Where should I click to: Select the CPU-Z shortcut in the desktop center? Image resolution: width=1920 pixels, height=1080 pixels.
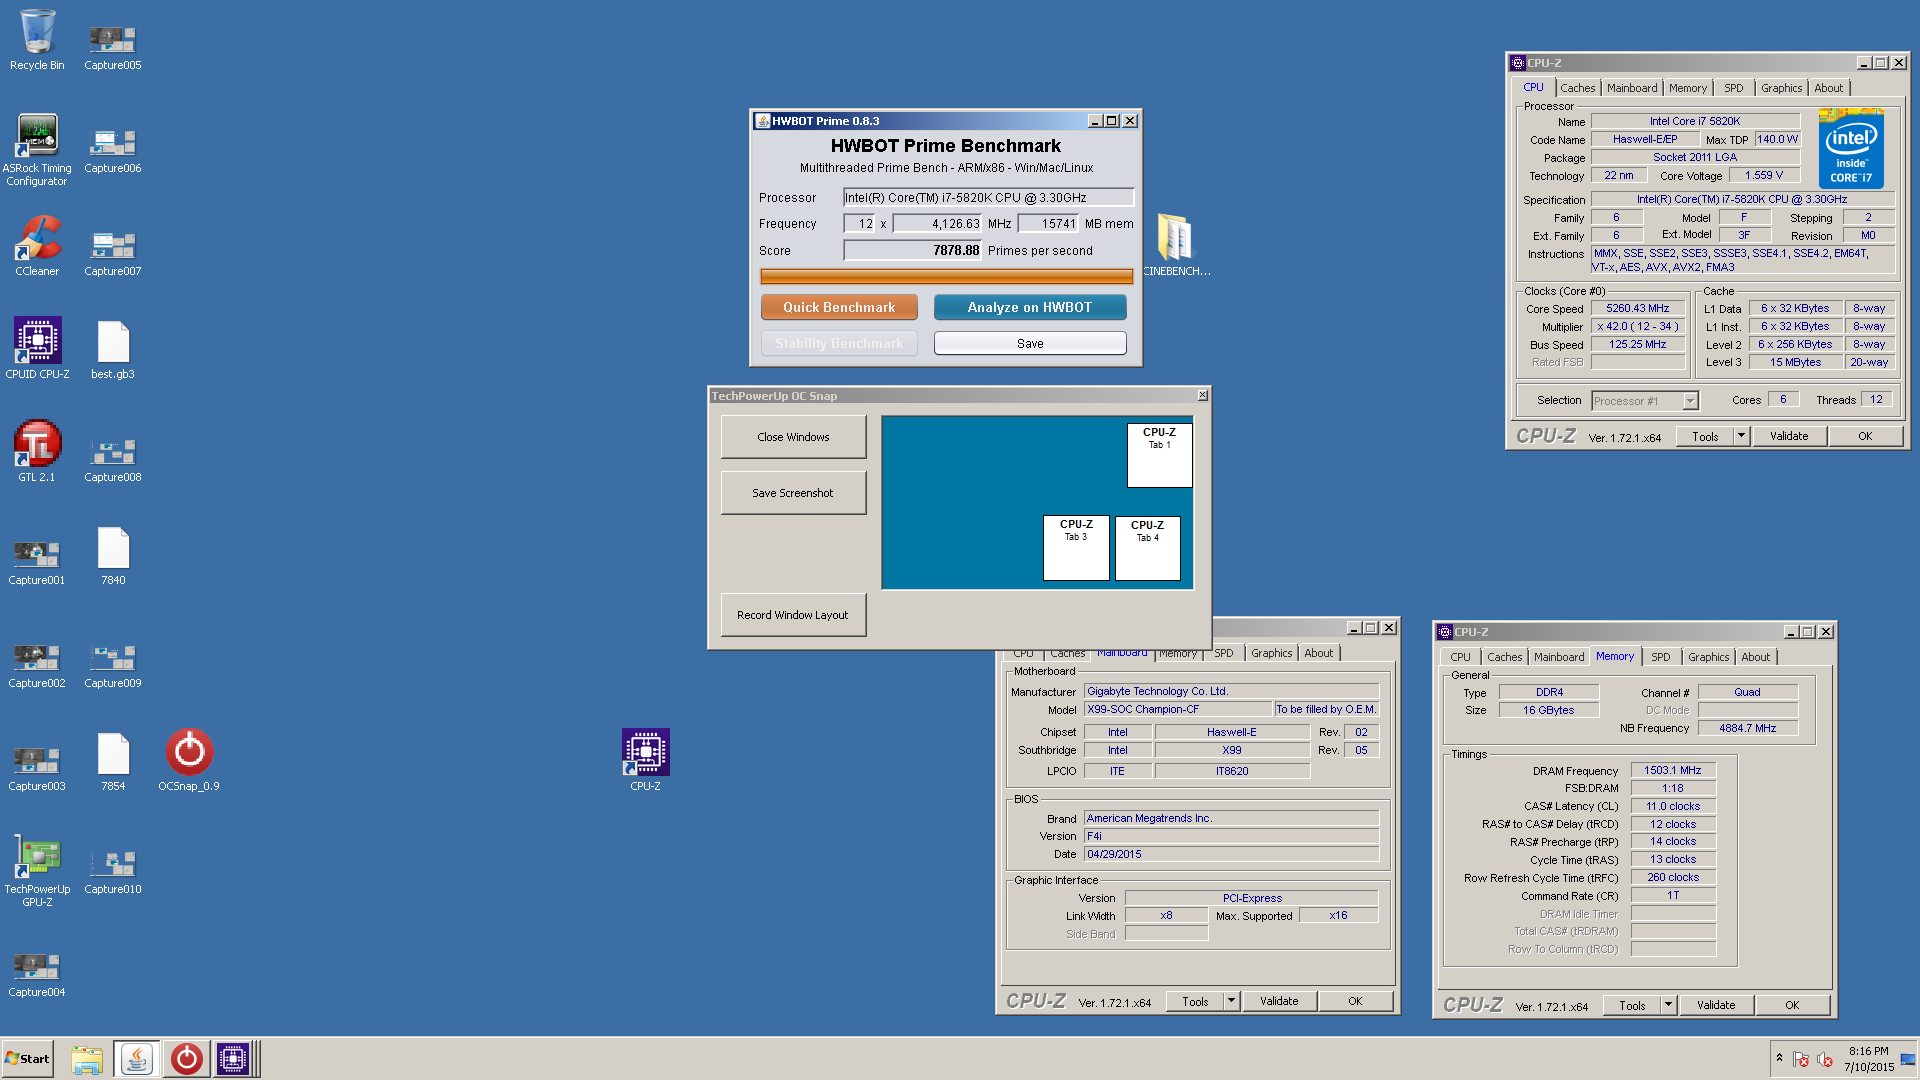645,761
